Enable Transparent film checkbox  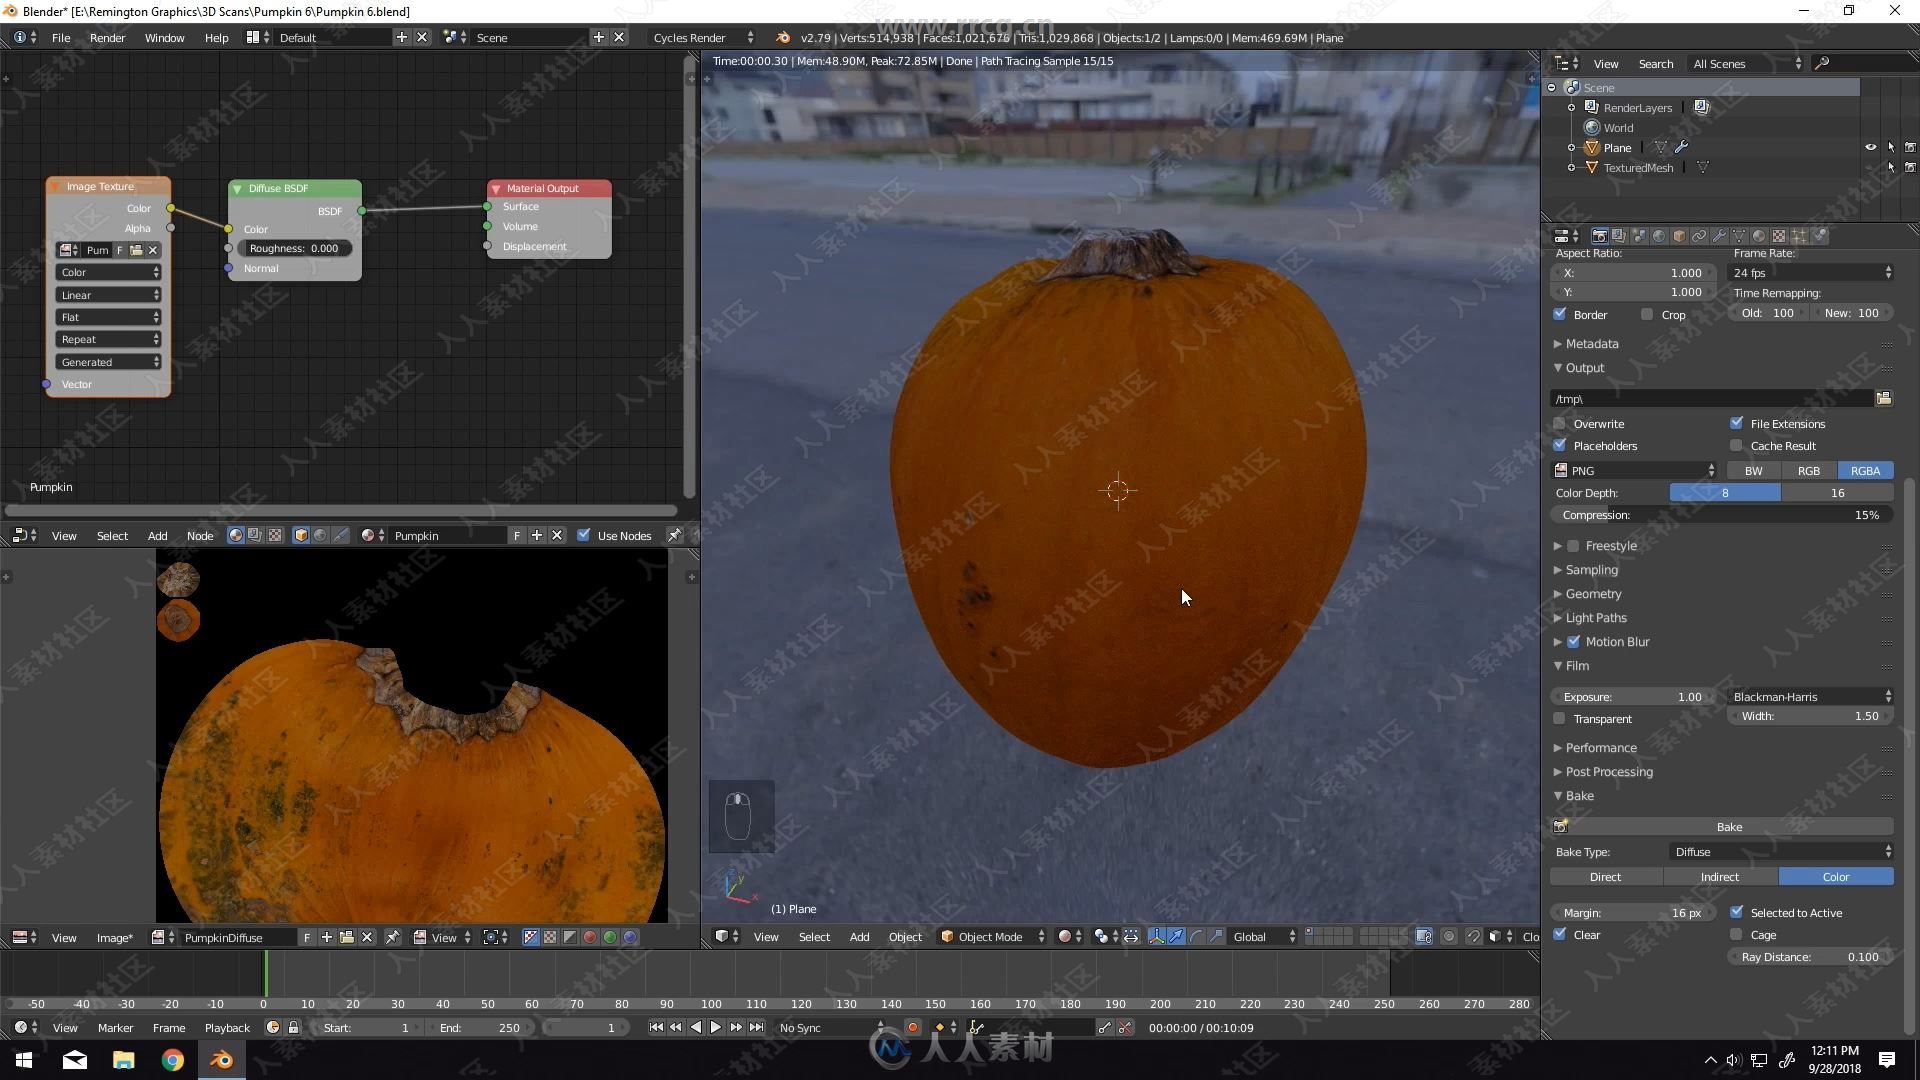(x=1560, y=717)
